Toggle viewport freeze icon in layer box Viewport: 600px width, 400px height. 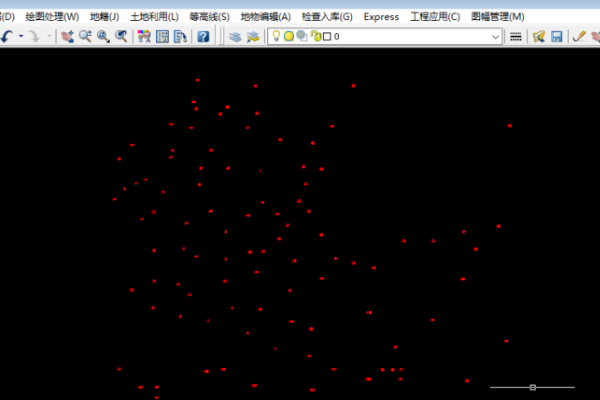coord(302,36)
